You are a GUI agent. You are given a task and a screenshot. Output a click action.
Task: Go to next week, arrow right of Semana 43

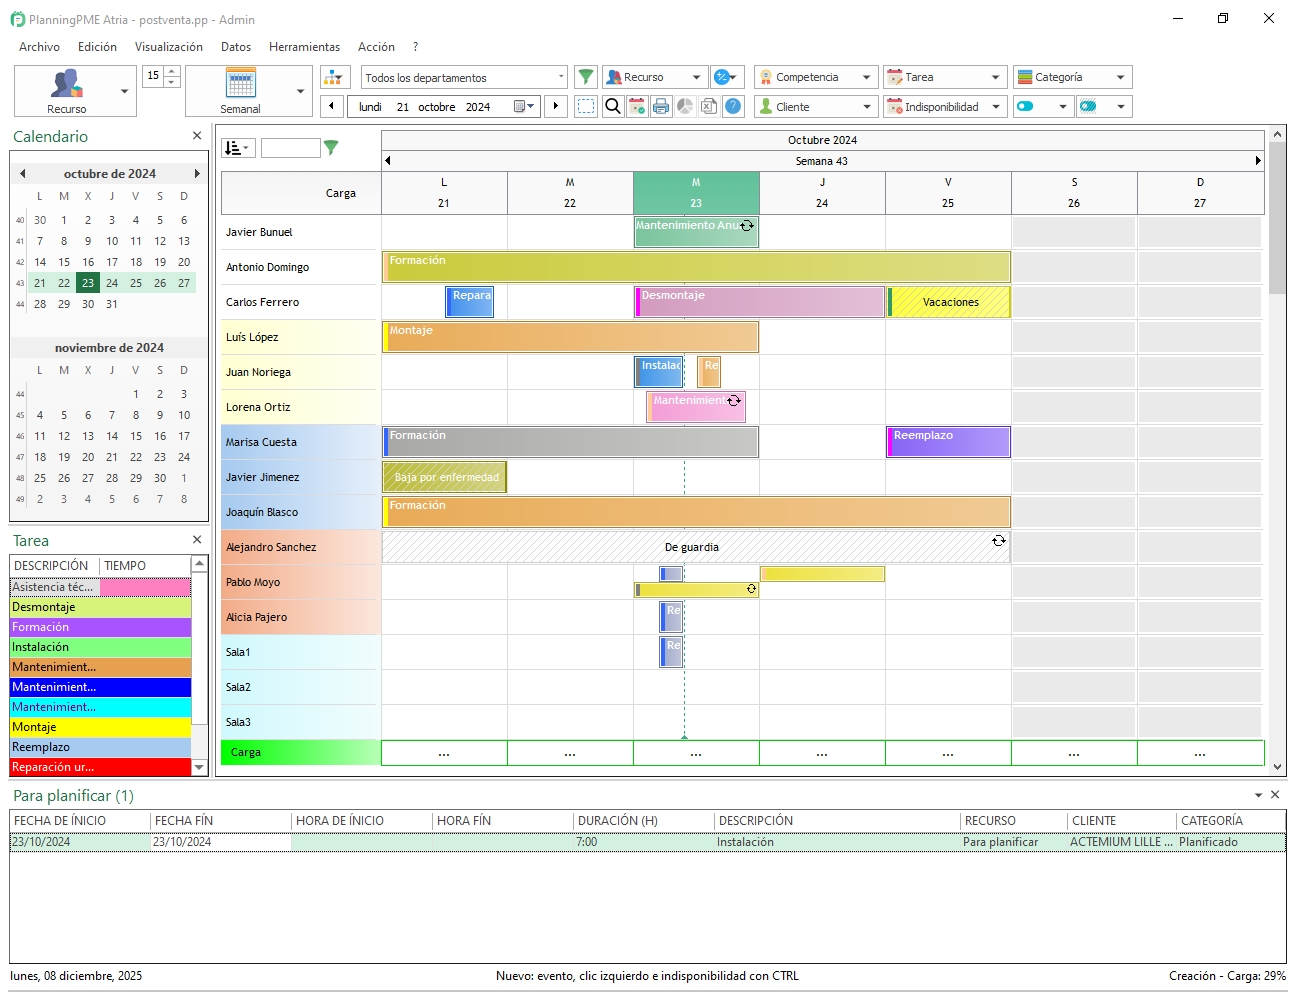(1258, 160)
